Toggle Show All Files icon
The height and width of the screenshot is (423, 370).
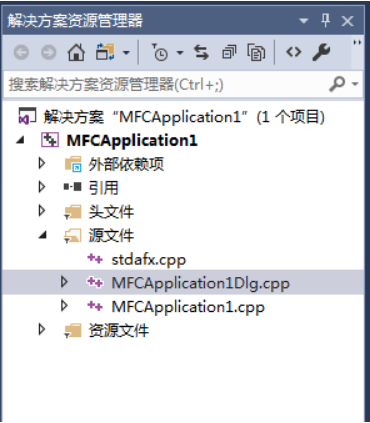256,52
